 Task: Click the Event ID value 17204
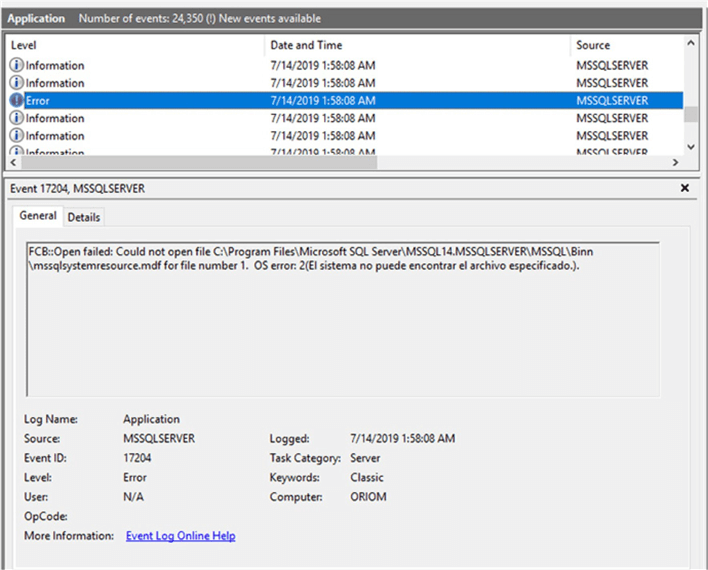(137, 458)
